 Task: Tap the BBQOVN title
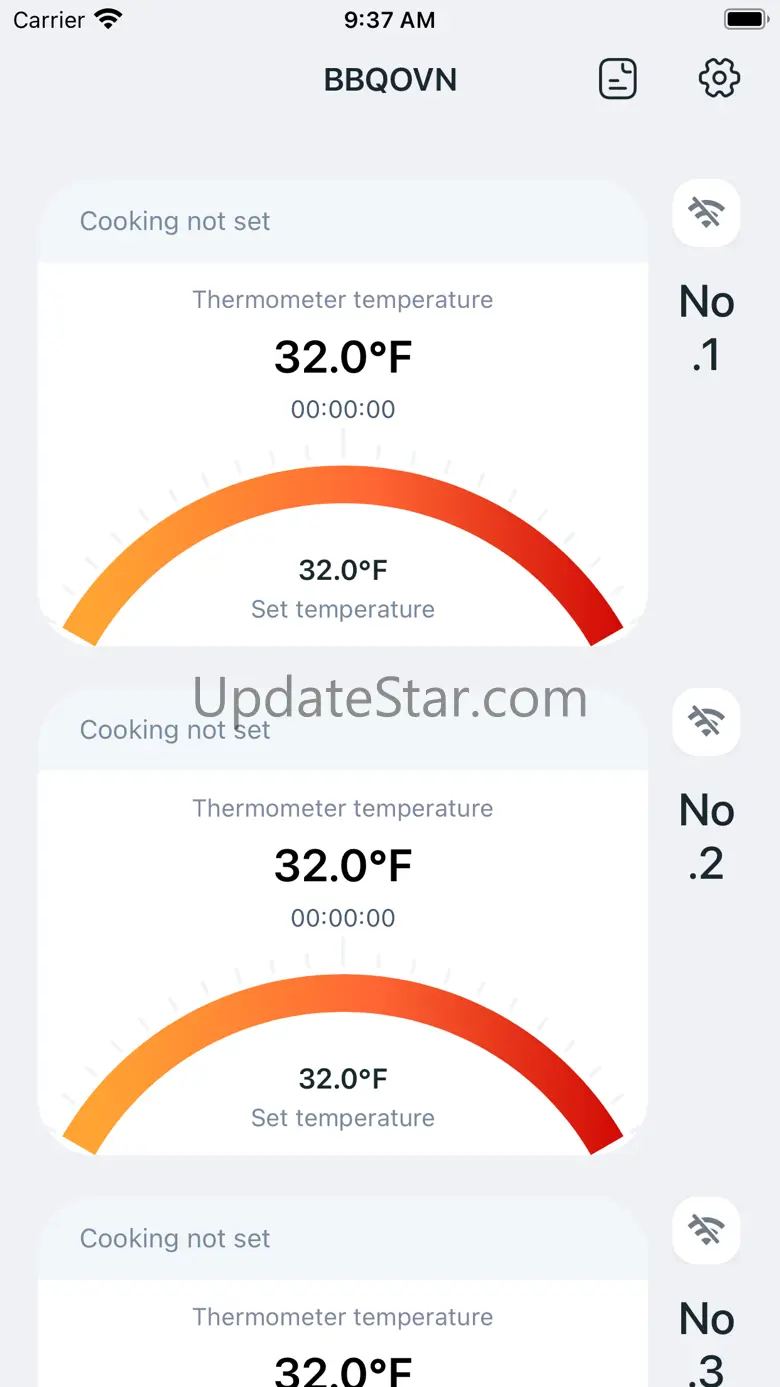[x=390, y=79]
